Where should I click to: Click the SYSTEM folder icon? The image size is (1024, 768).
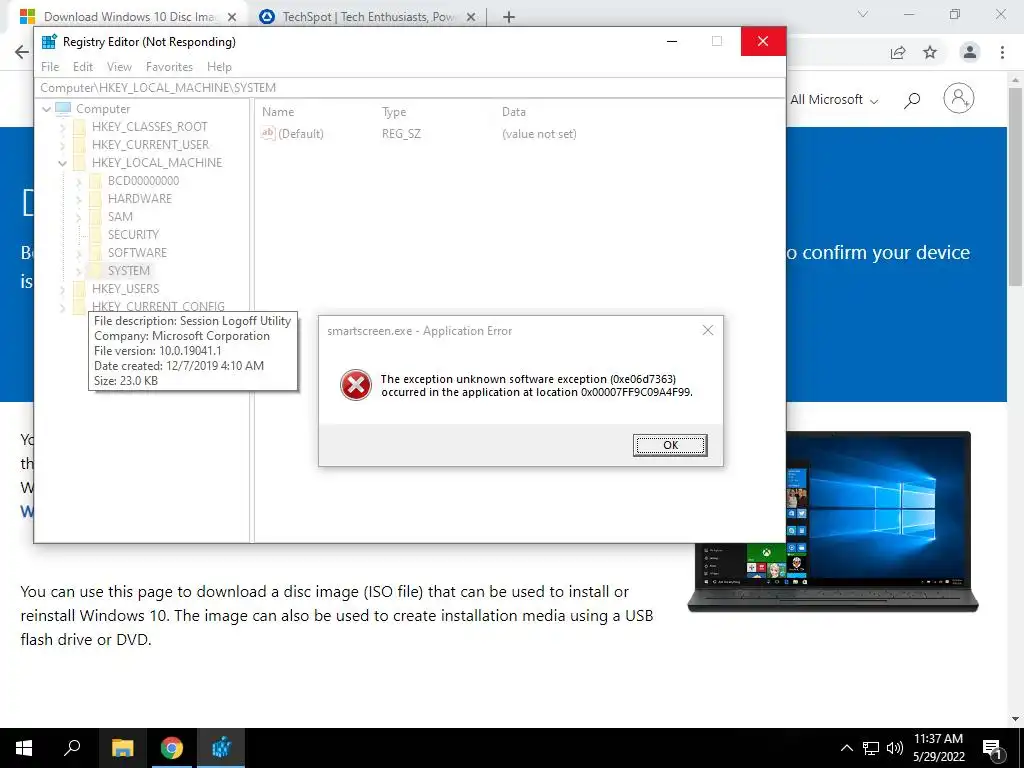[95, 270]
